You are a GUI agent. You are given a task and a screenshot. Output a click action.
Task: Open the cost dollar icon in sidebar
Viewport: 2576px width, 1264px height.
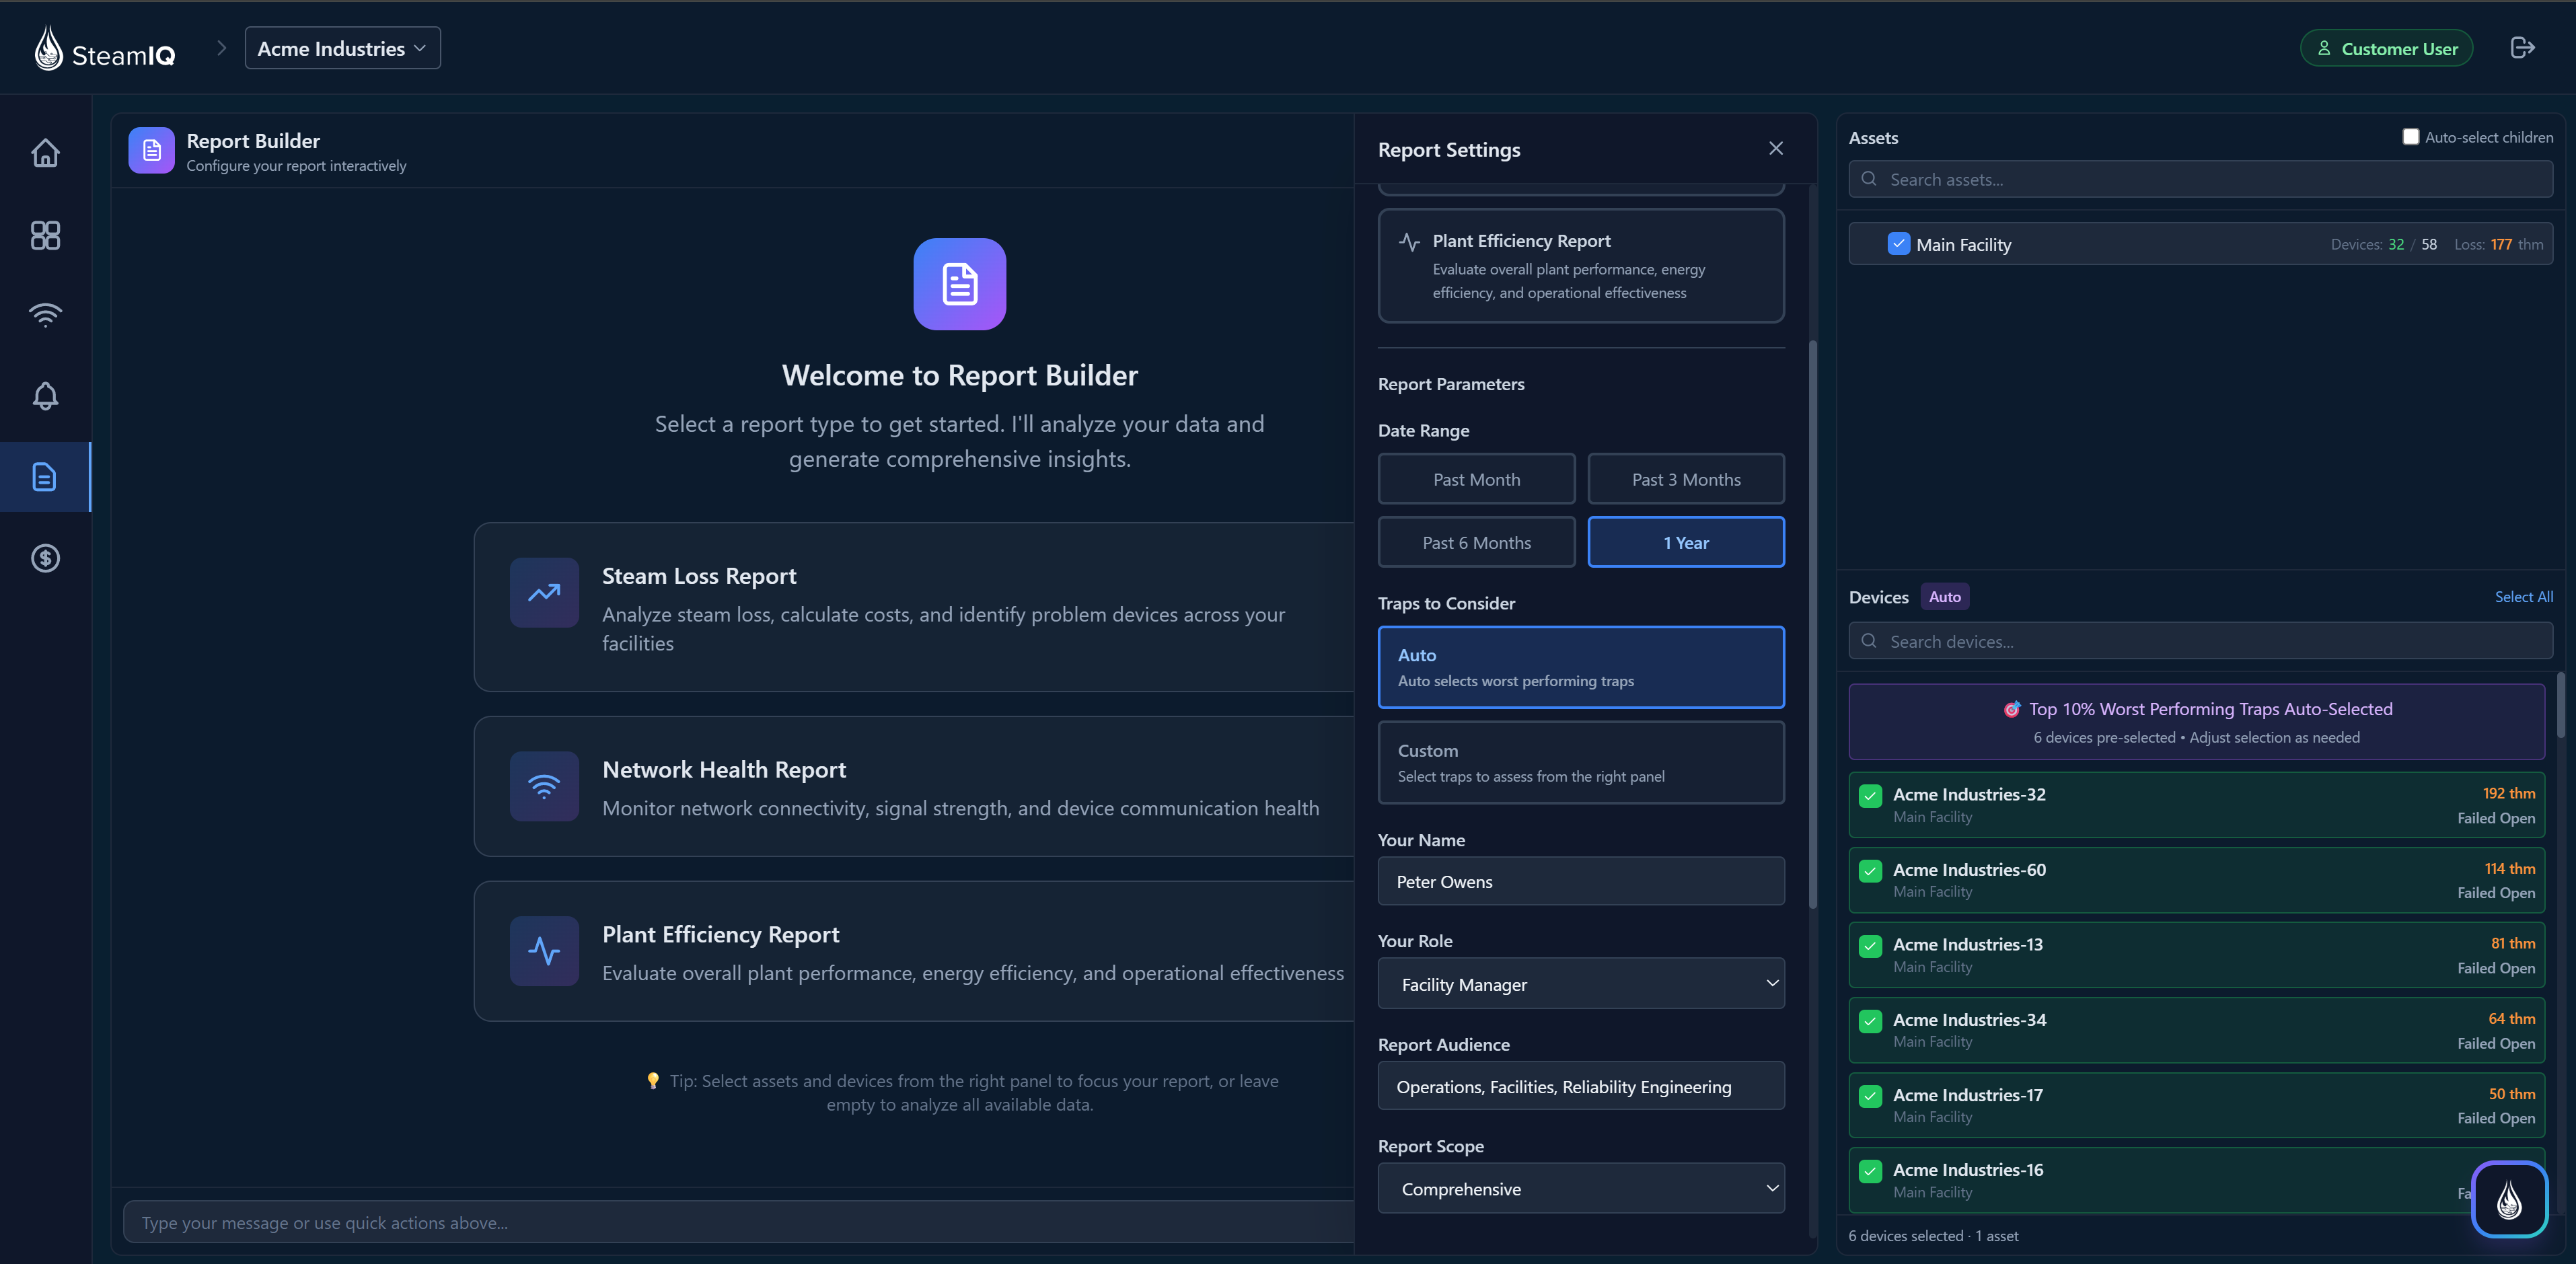click(x=46, y=558)
